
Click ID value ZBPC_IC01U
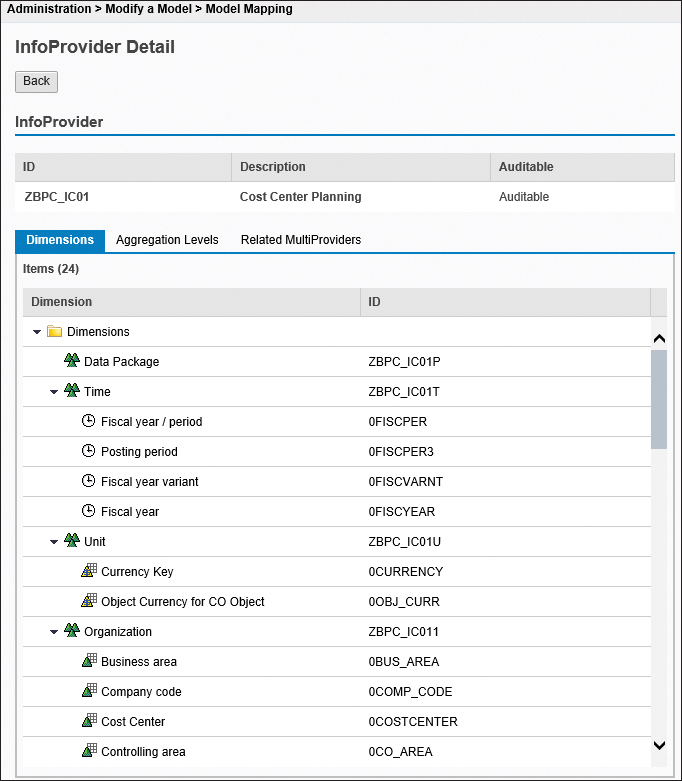[x=405, y=541]
